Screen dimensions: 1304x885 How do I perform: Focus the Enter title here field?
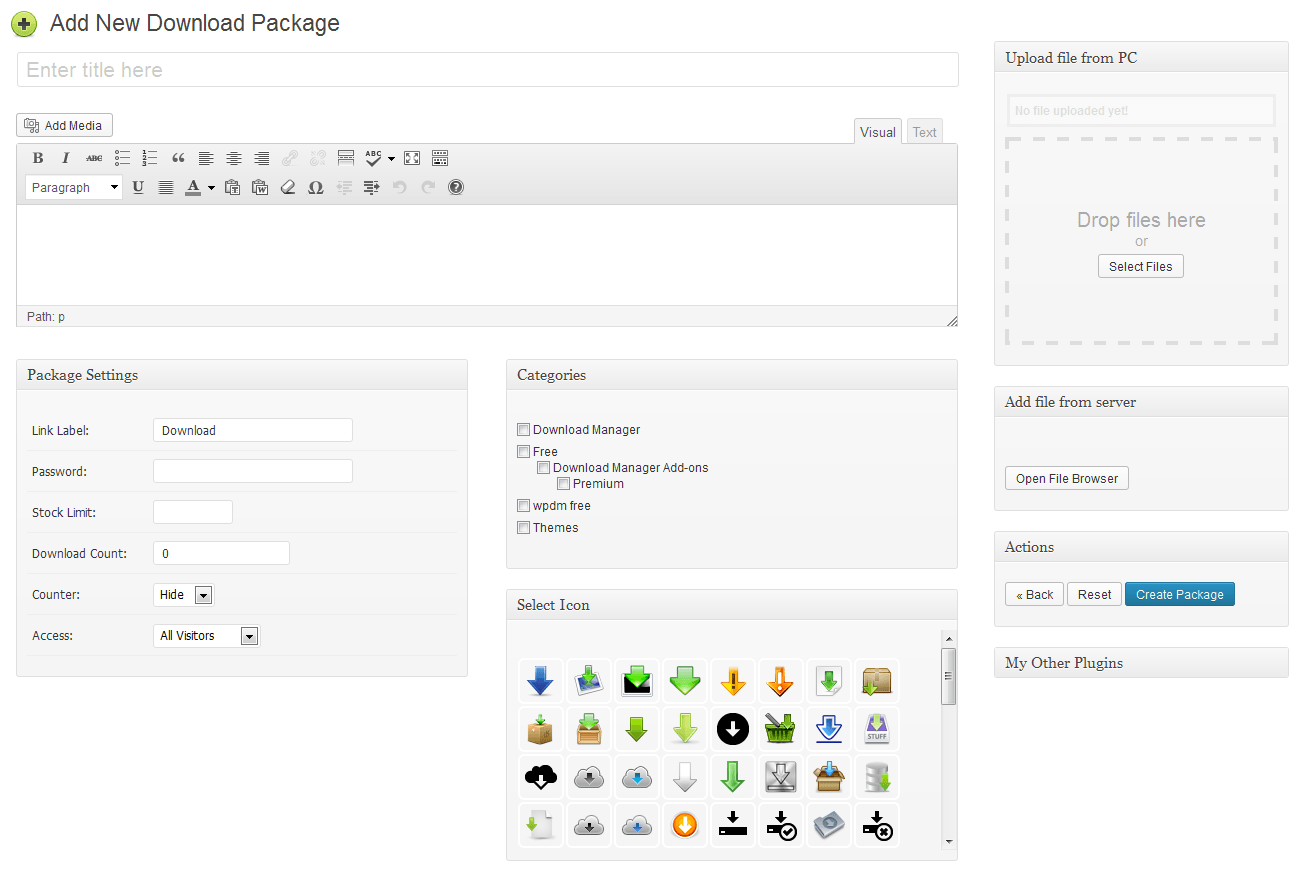(x=488, y=70)
